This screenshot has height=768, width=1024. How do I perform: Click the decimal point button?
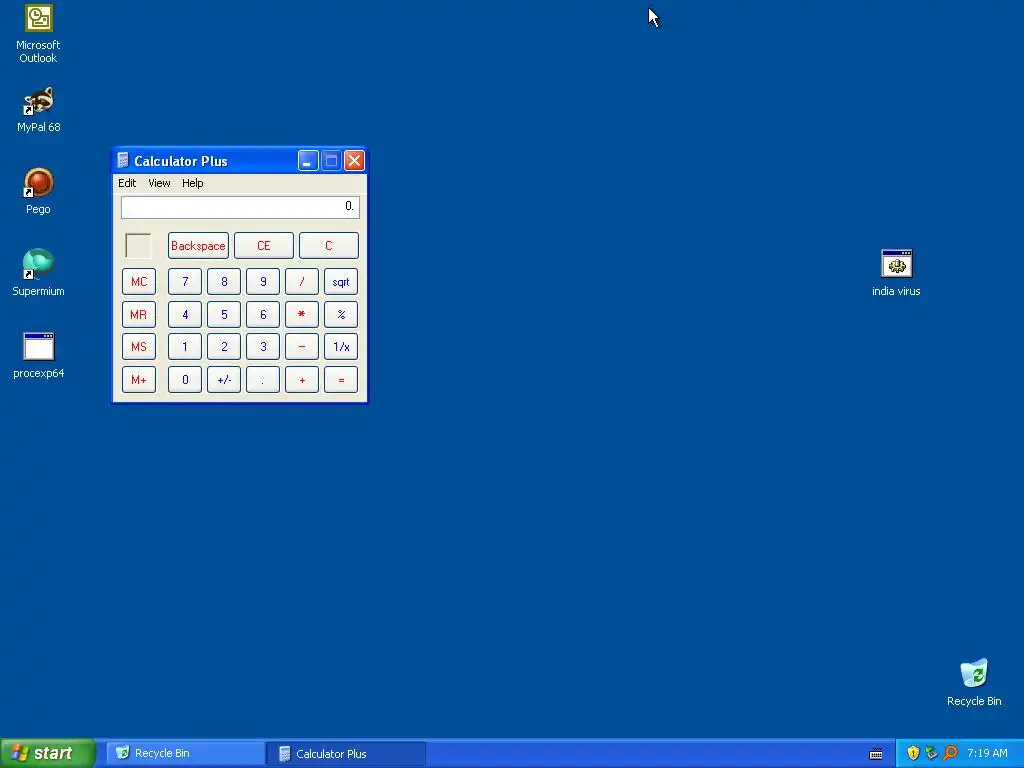263,379
